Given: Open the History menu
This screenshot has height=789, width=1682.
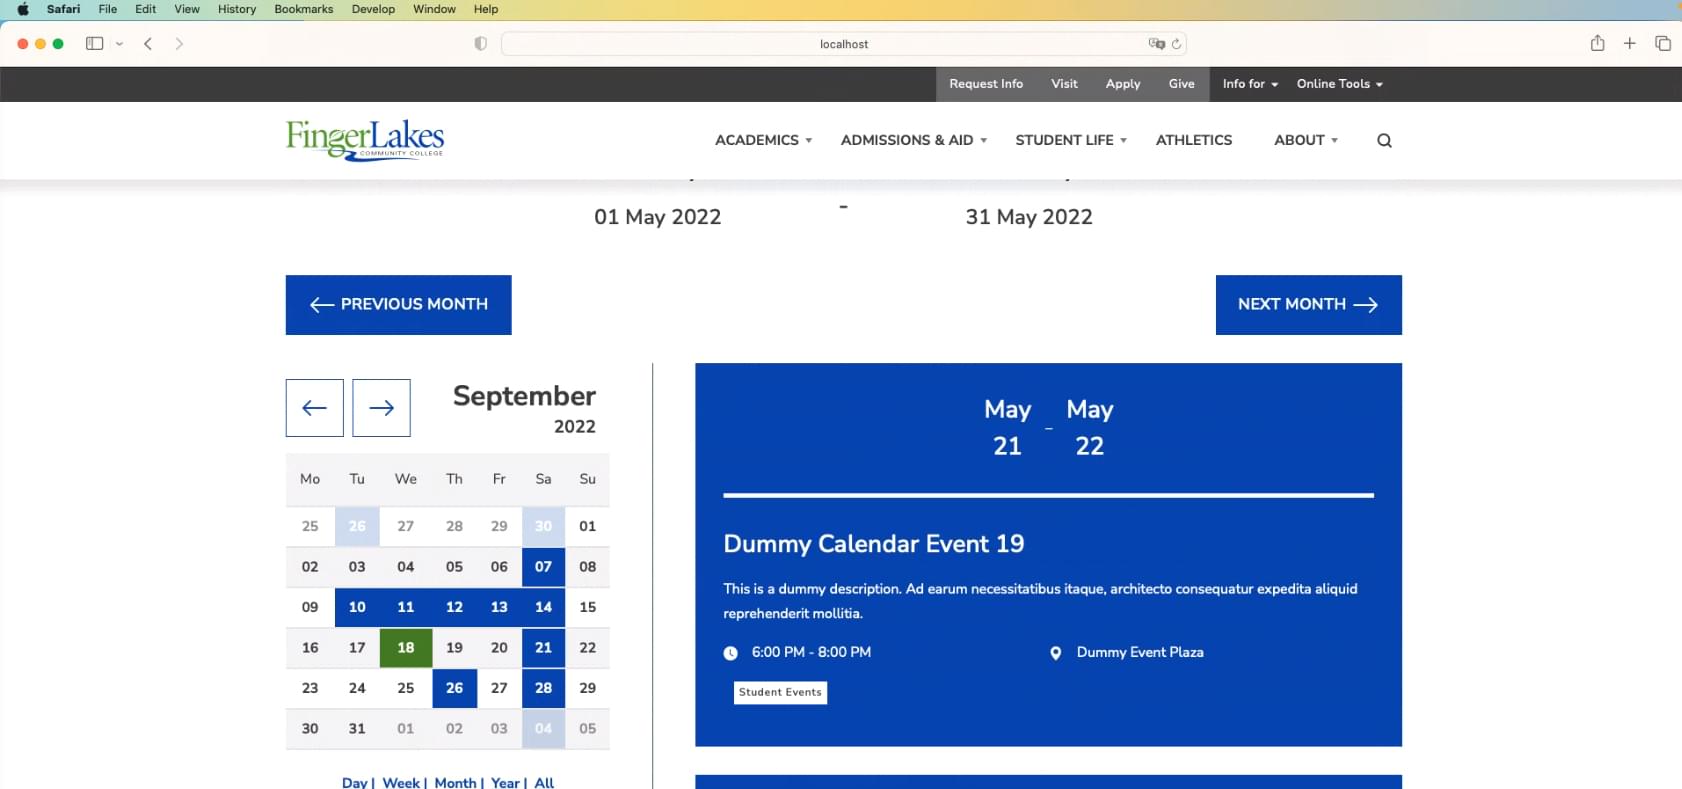Looking at the screenshot, I should point(237,9).
